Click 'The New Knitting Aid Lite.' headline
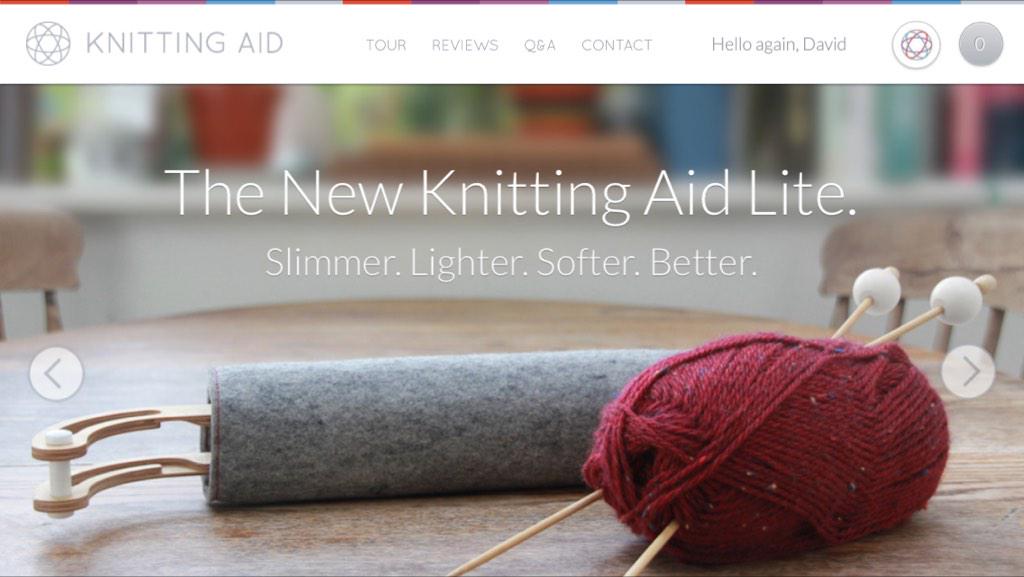 pos(510,193)
